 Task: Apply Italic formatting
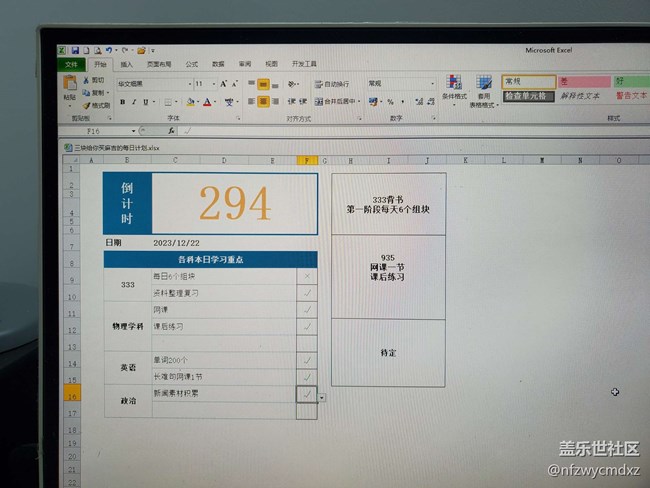click(133, 102)
